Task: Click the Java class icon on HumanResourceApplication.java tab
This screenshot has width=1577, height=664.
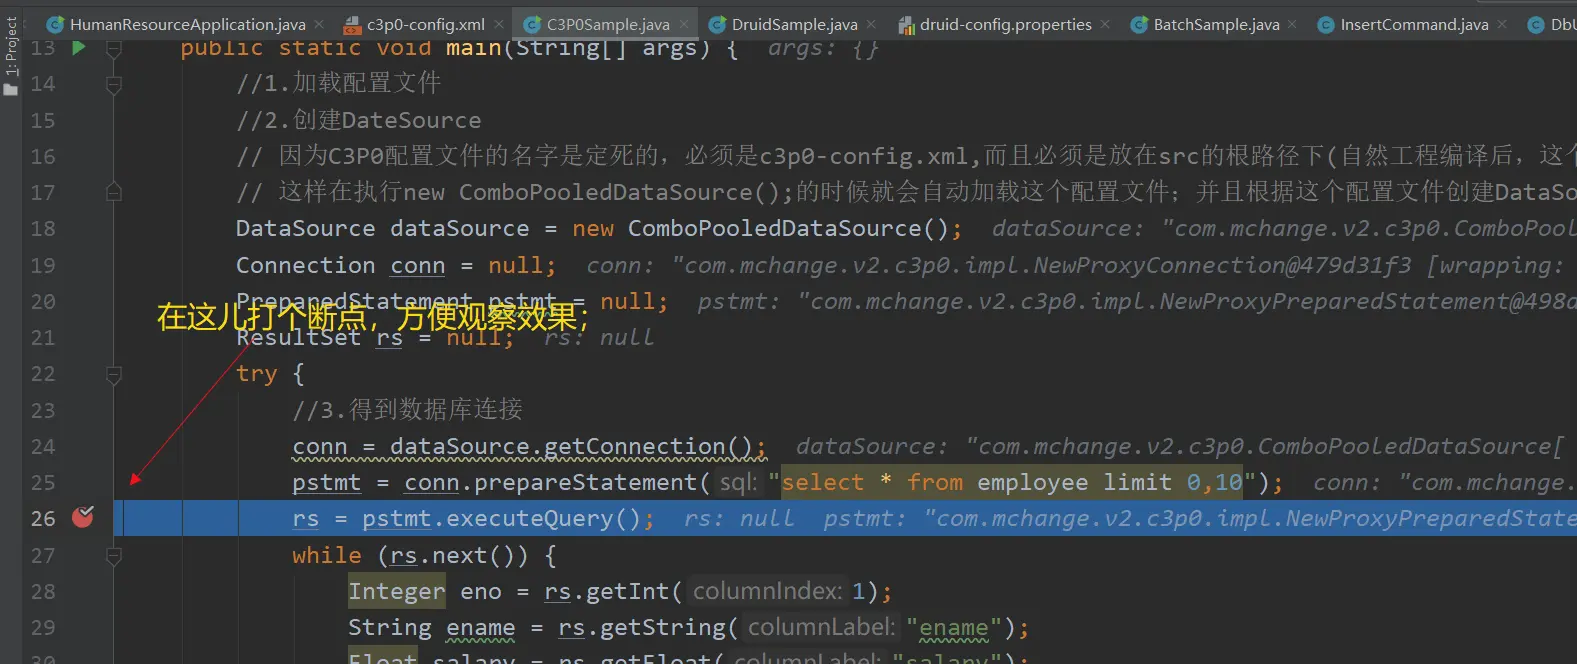Action: [56, 25]
